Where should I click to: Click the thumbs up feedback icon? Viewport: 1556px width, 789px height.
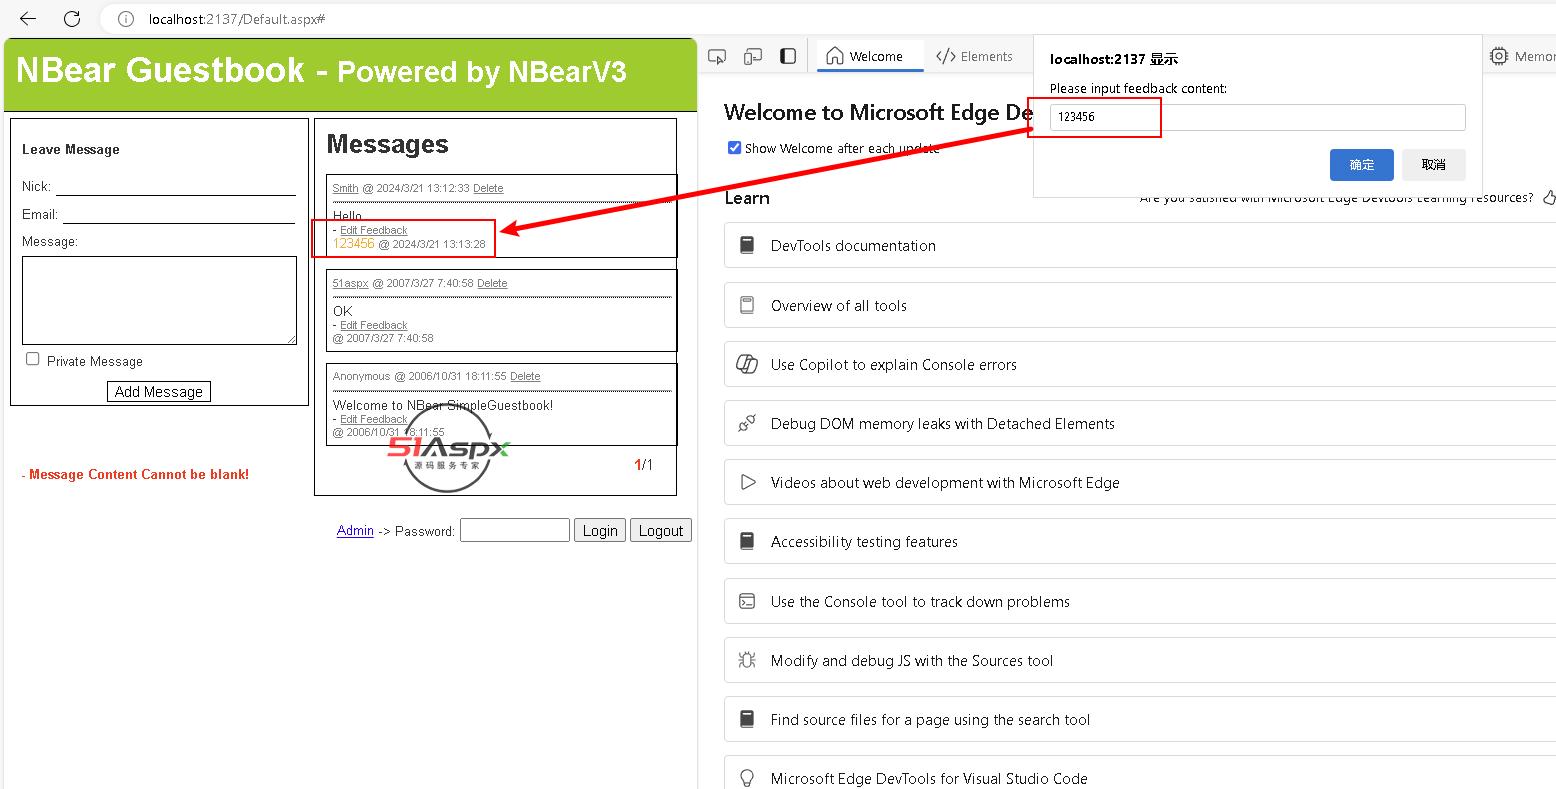1548,198
